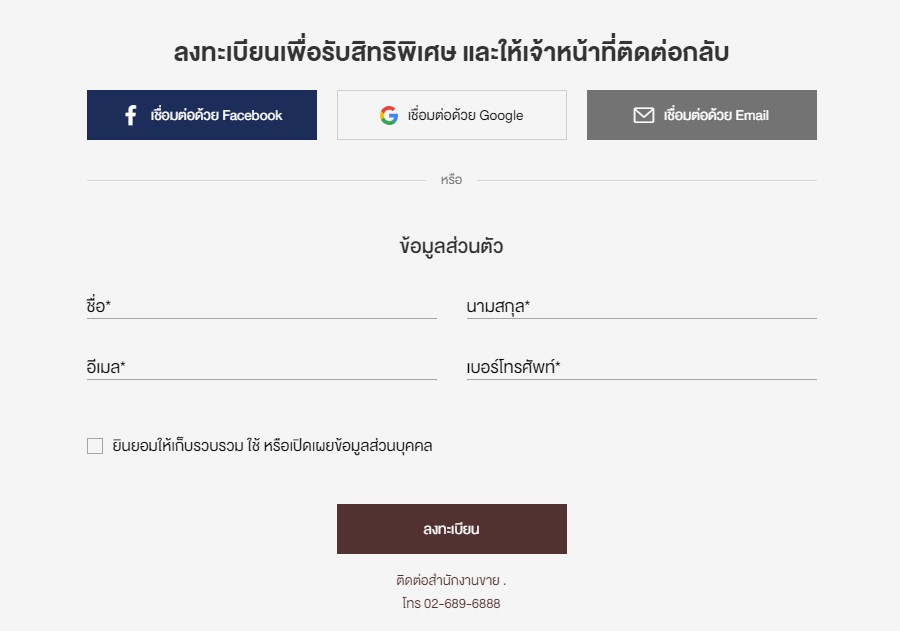This screenshot has height=631, width=900.
Task: Tick the personal data consent checkbox
Action: pos(95,446)
